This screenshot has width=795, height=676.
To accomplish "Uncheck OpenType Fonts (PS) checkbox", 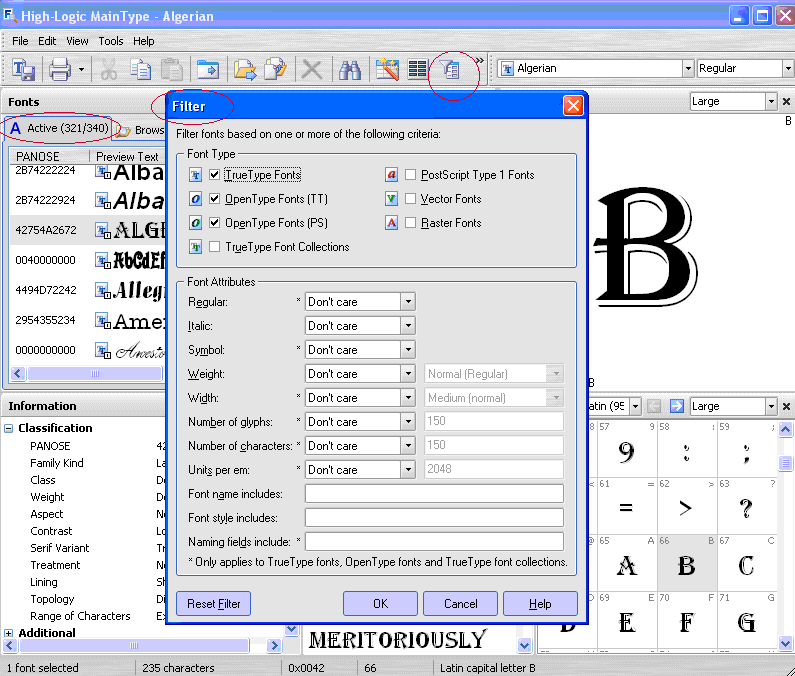I will pyautogui.click(x=214, y=223).
